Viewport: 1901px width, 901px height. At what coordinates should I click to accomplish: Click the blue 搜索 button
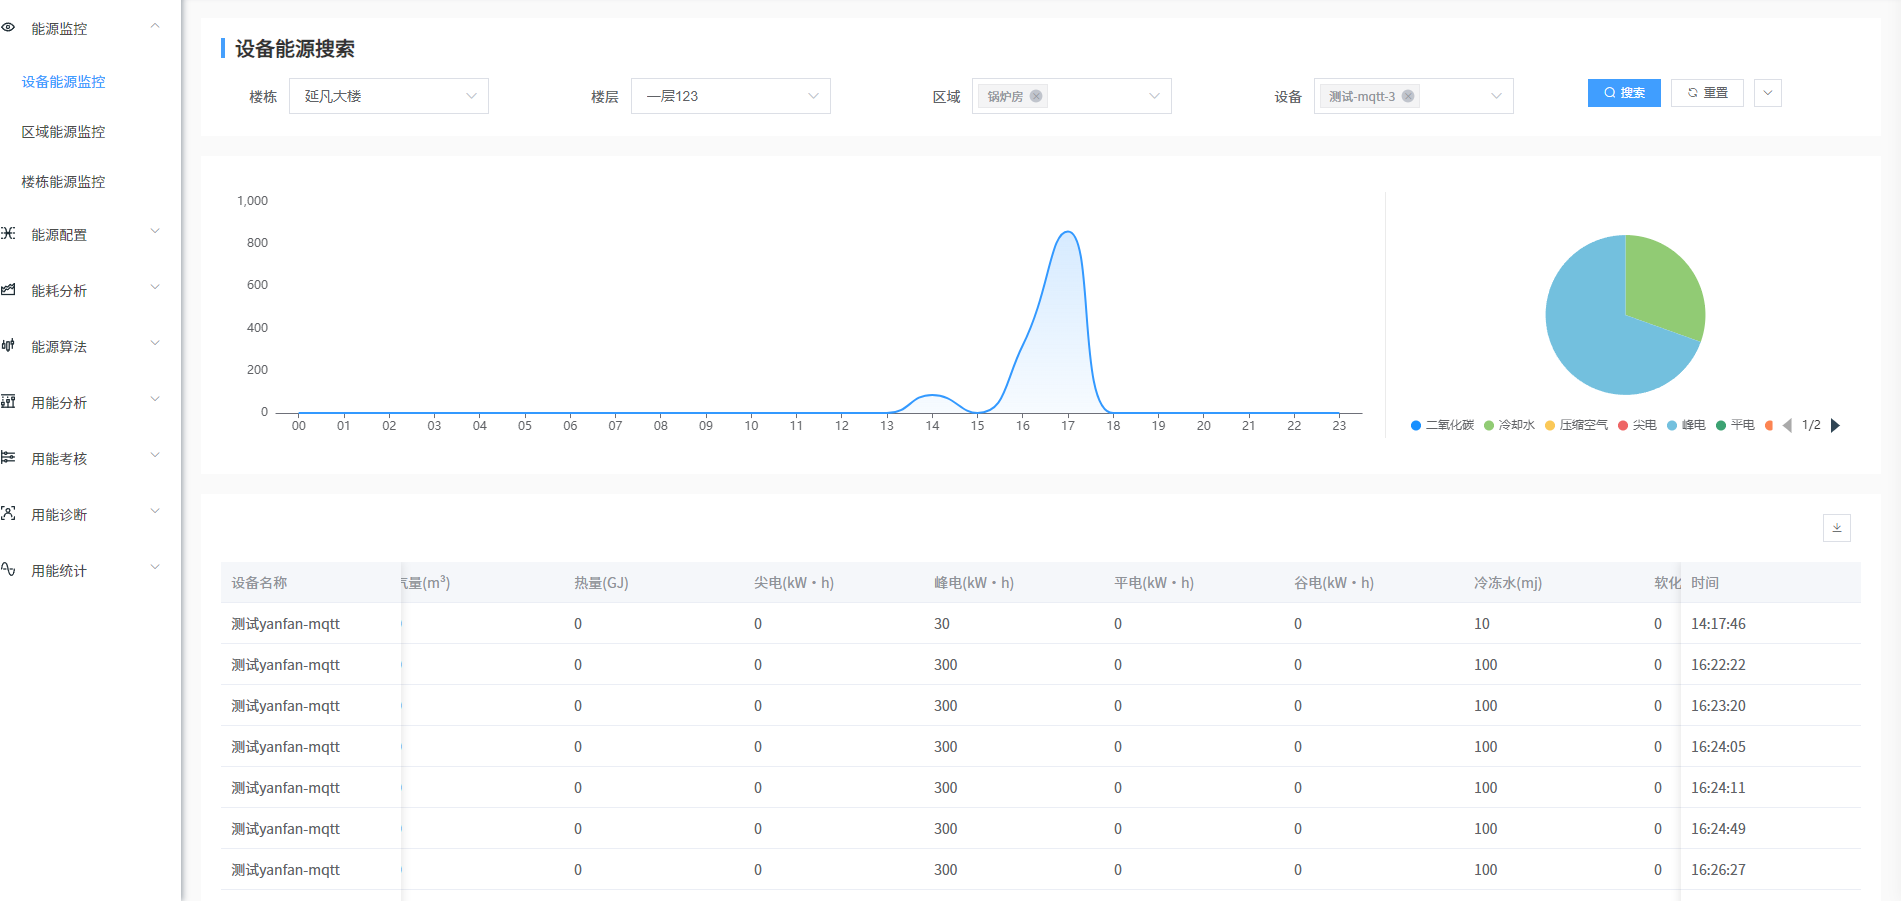(x=1624, y=93)
